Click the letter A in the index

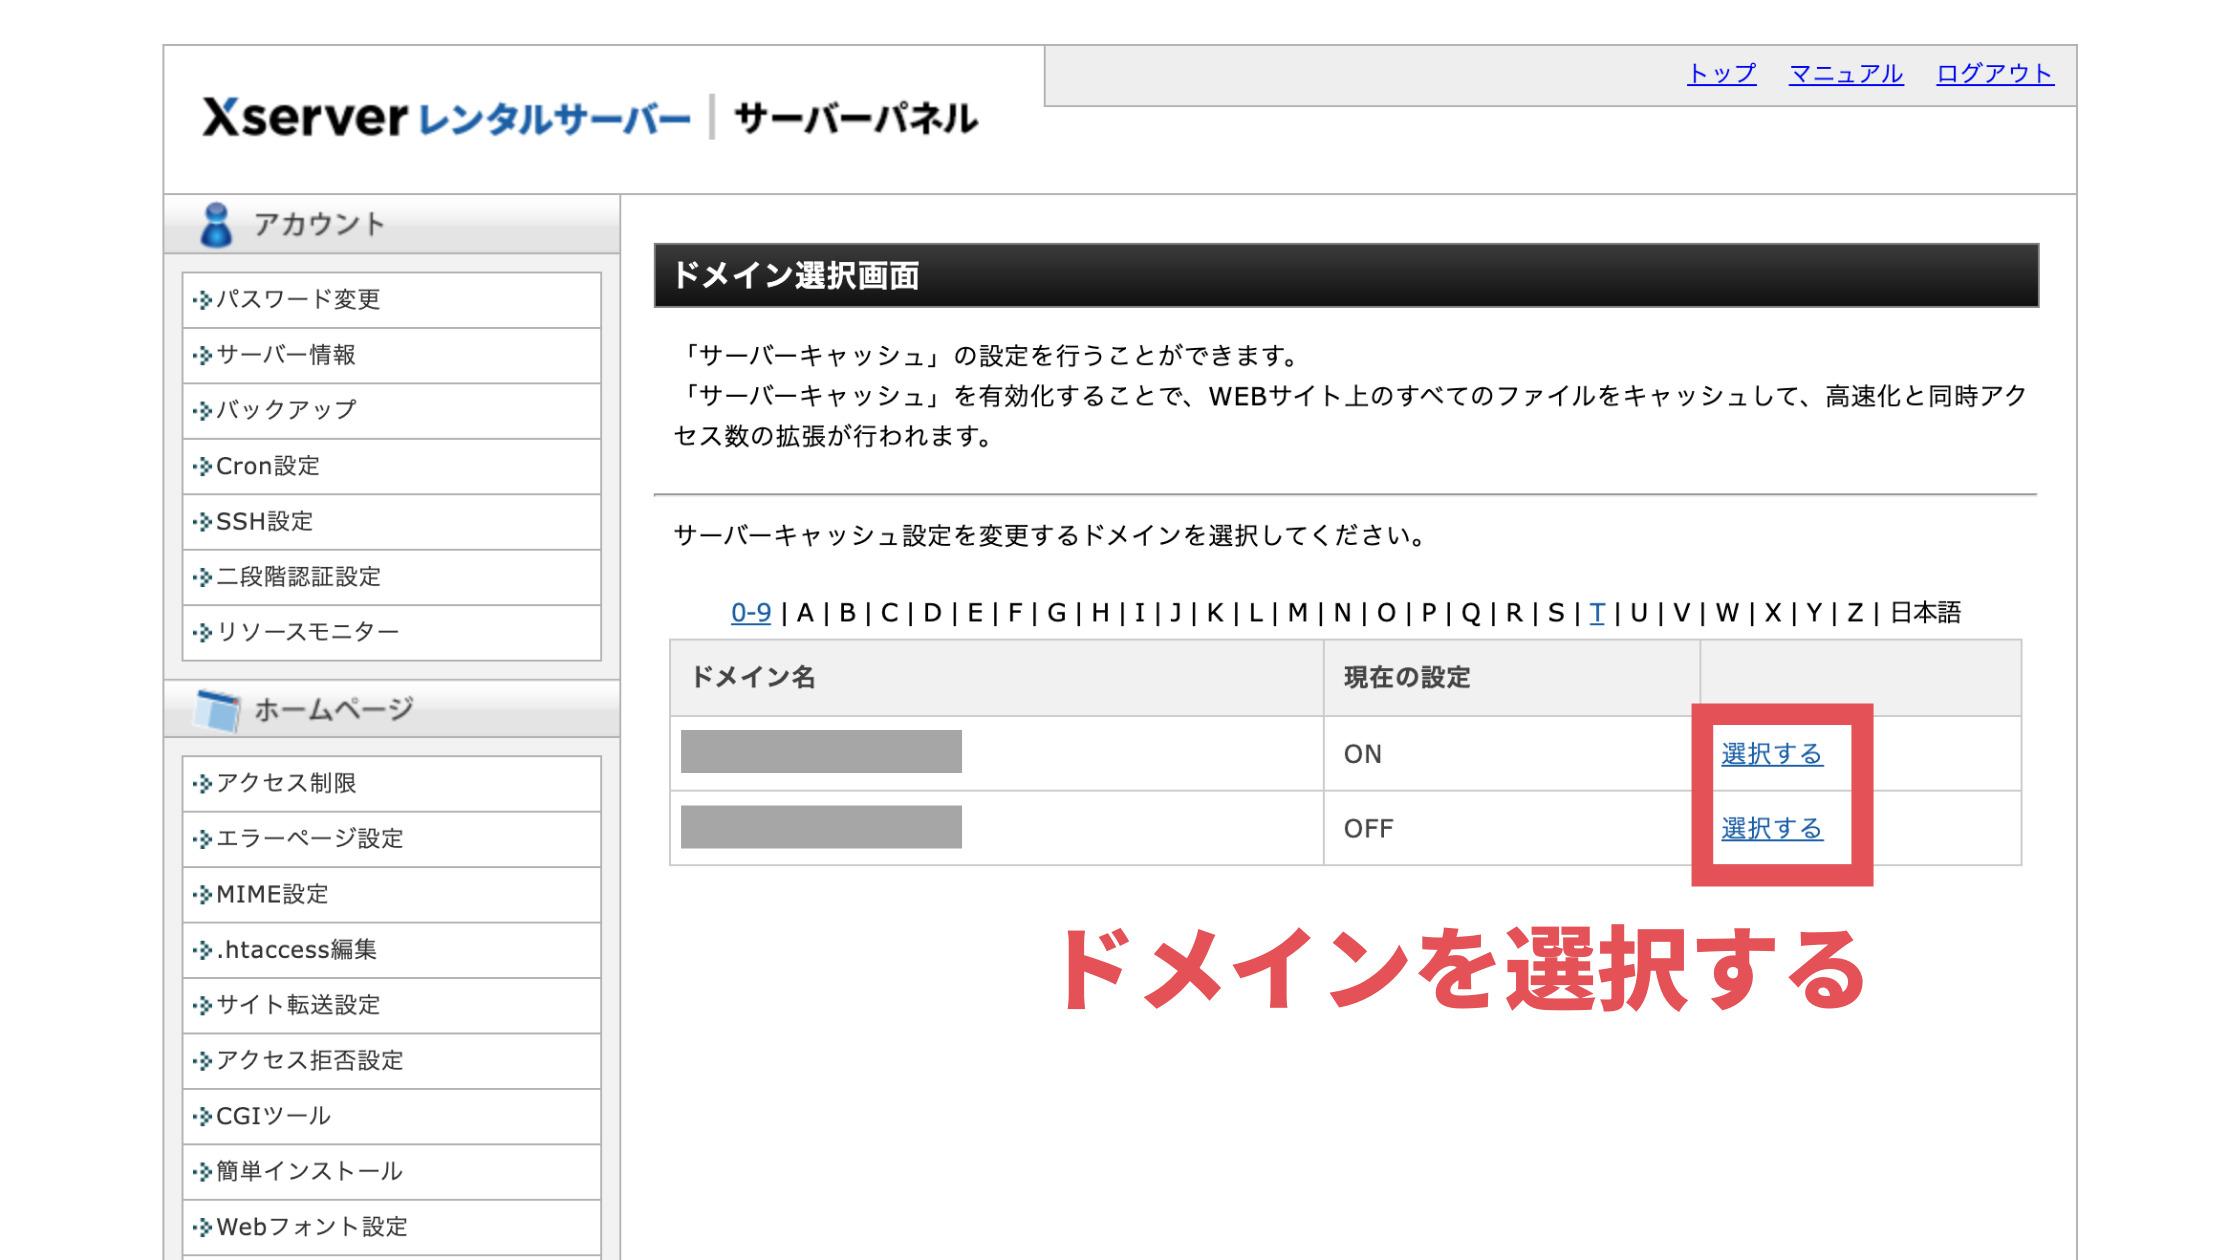click(805, 612)
